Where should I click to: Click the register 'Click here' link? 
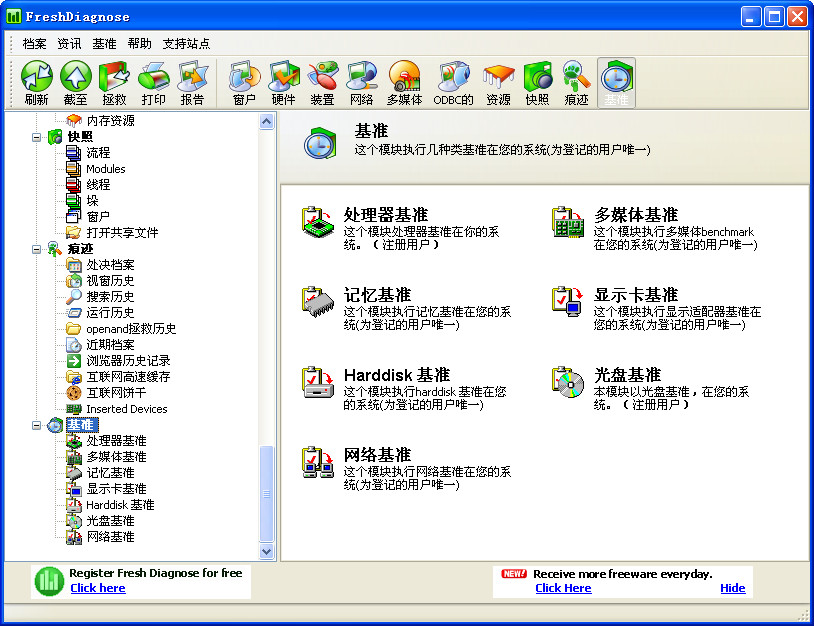(98, 588)
